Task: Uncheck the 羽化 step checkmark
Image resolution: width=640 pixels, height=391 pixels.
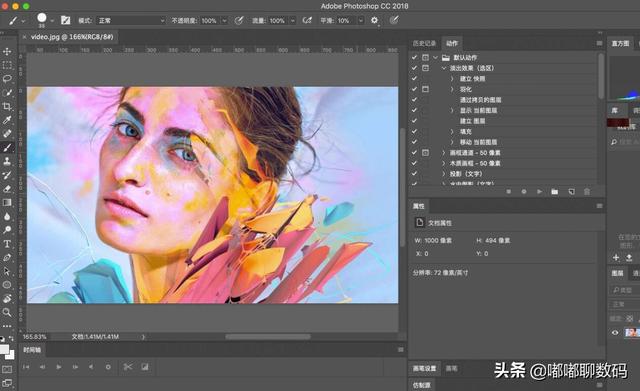Action: coord(414,89)
